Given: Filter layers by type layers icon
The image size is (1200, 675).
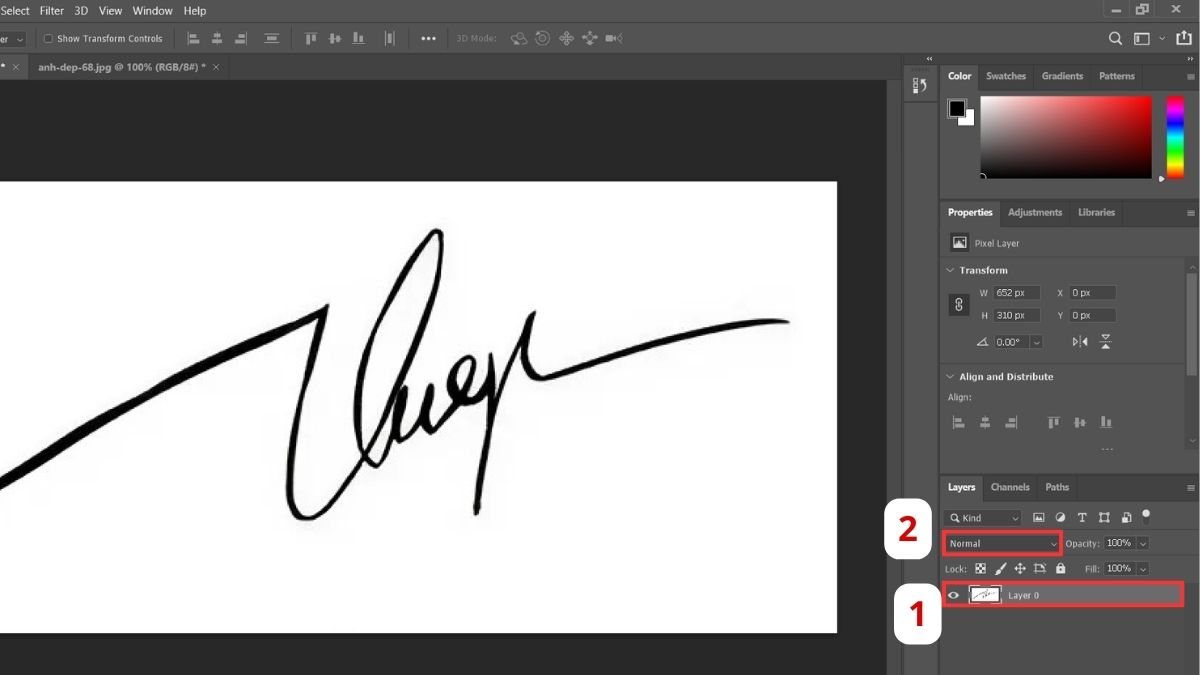Looking at the screenshot, I should 1082,518.
